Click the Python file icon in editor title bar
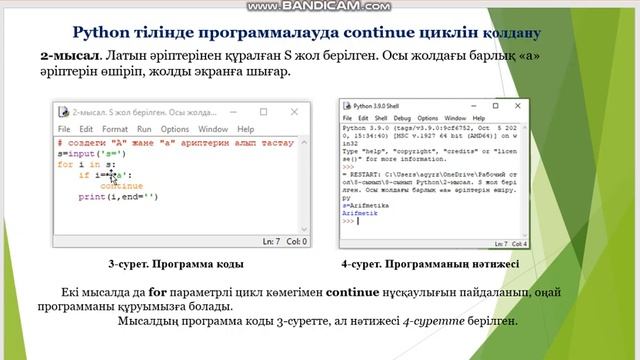The height and width of the screenshot is (360, 640). (x=63, y=112)
